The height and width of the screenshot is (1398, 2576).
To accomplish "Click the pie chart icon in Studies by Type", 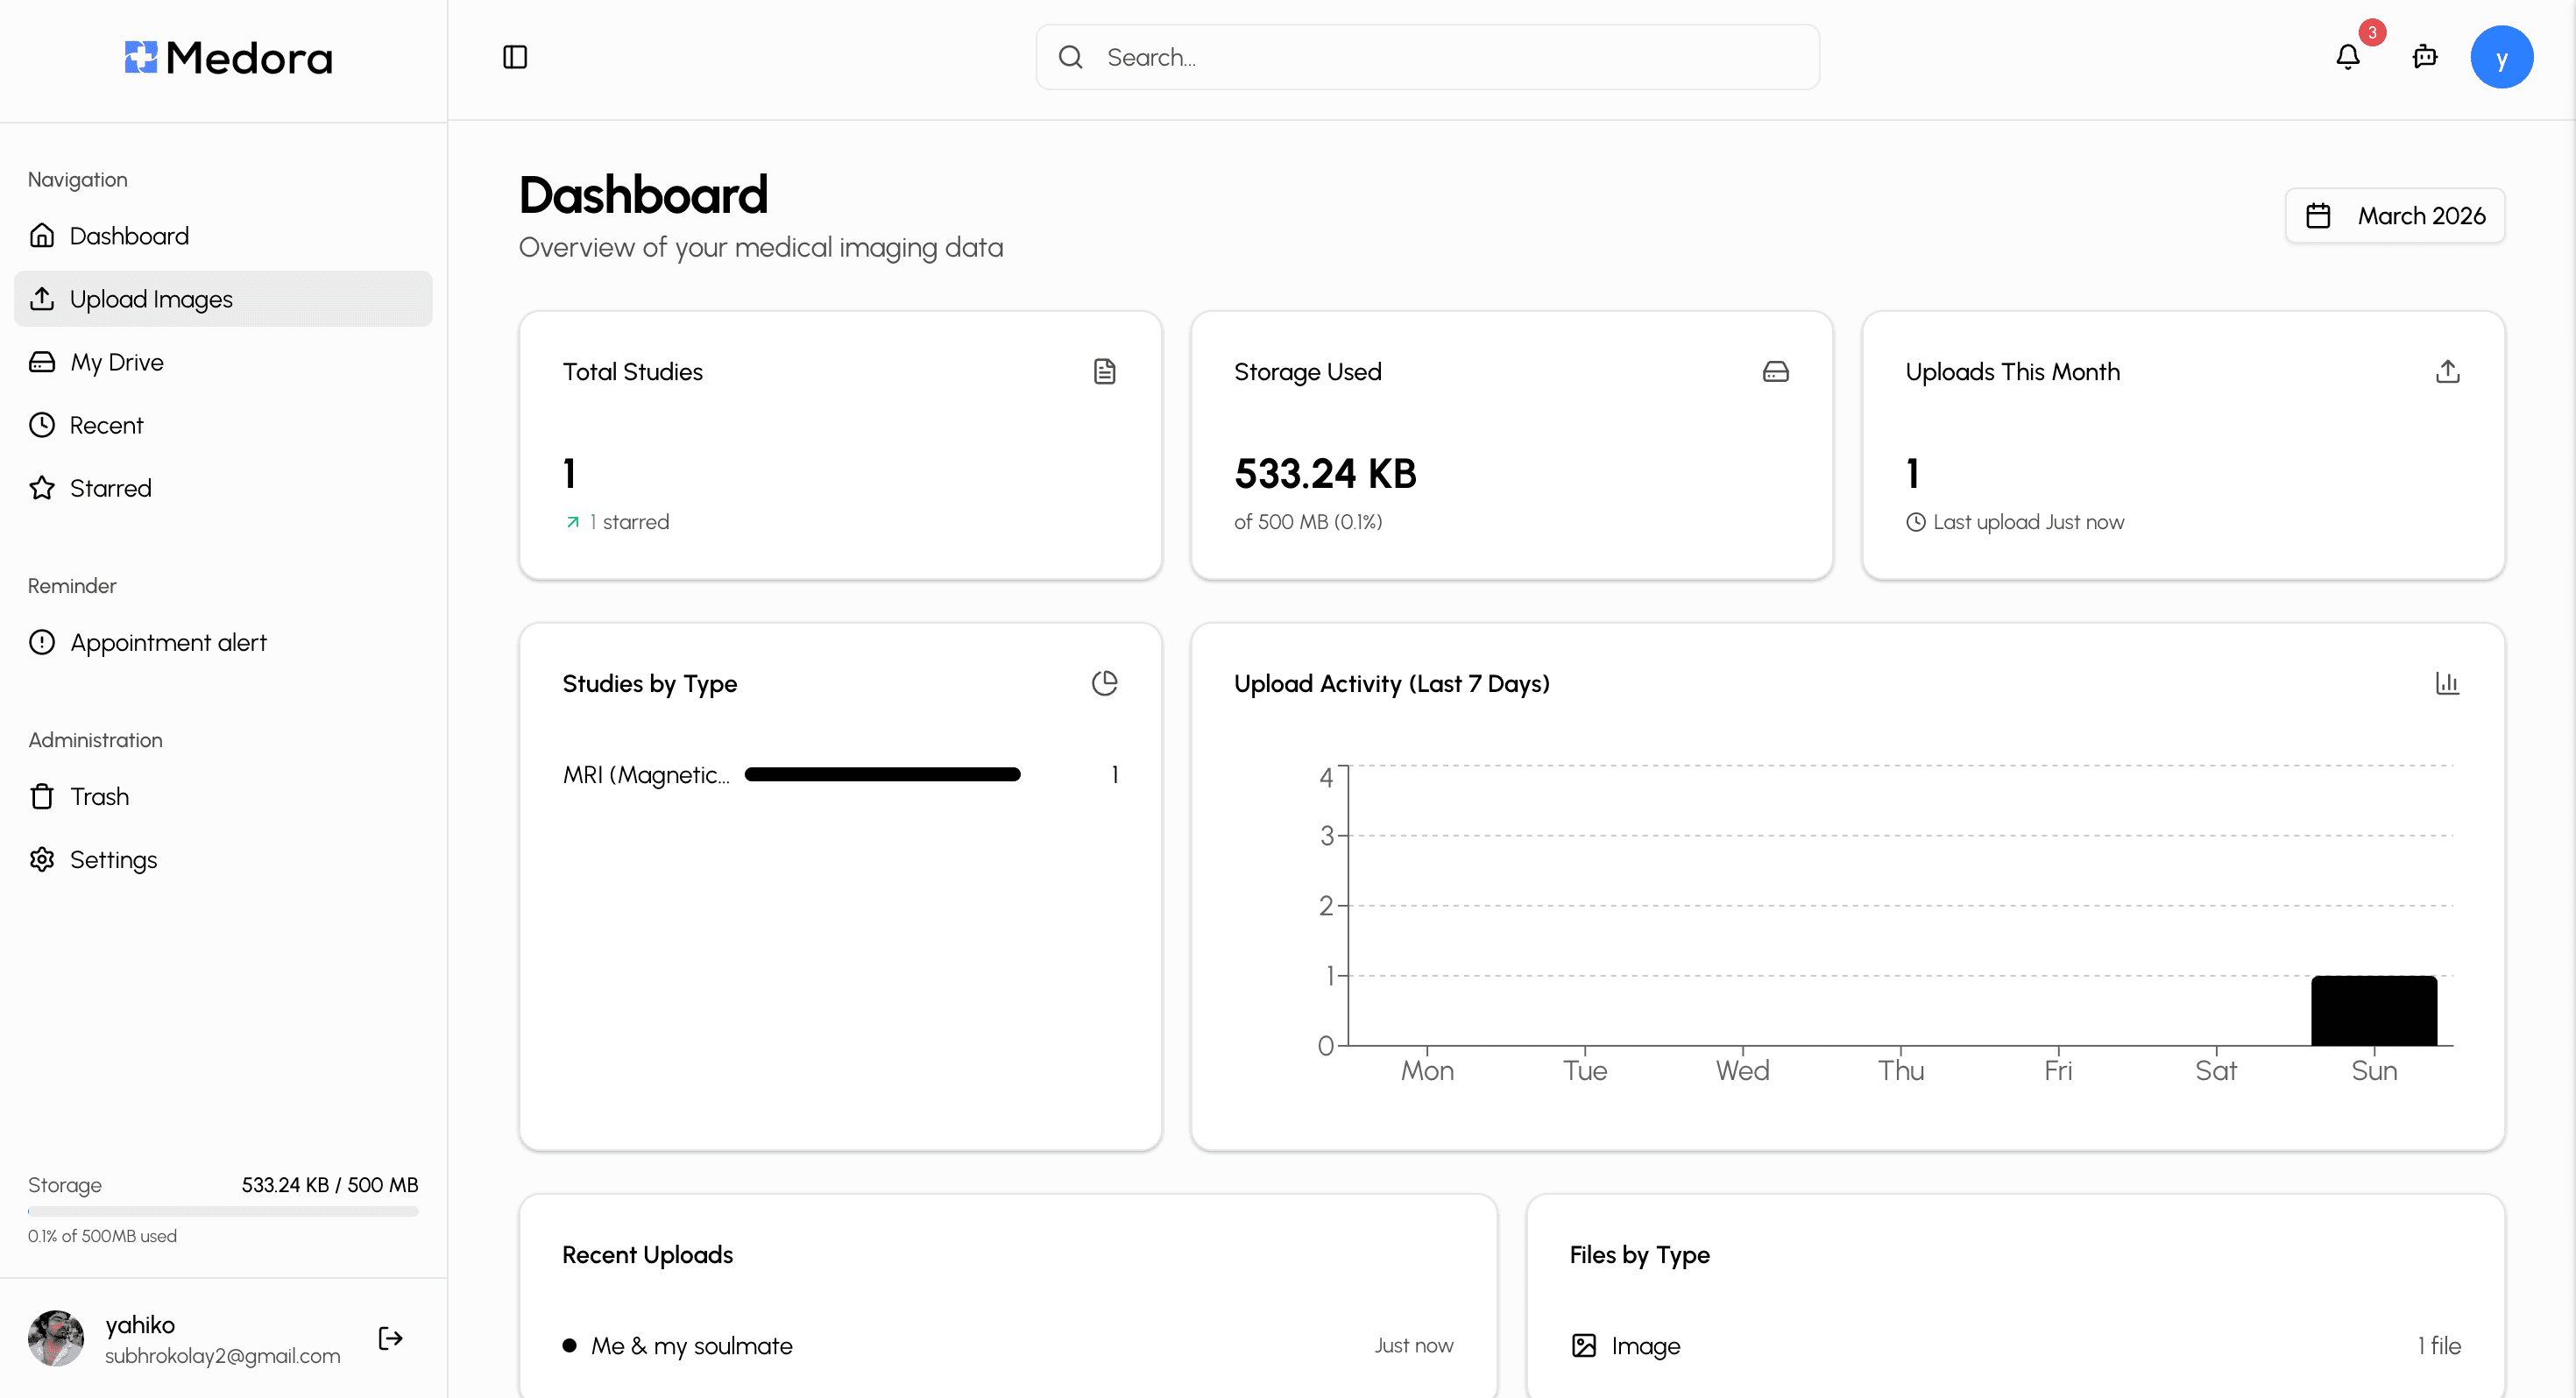I will (1104, 683).
